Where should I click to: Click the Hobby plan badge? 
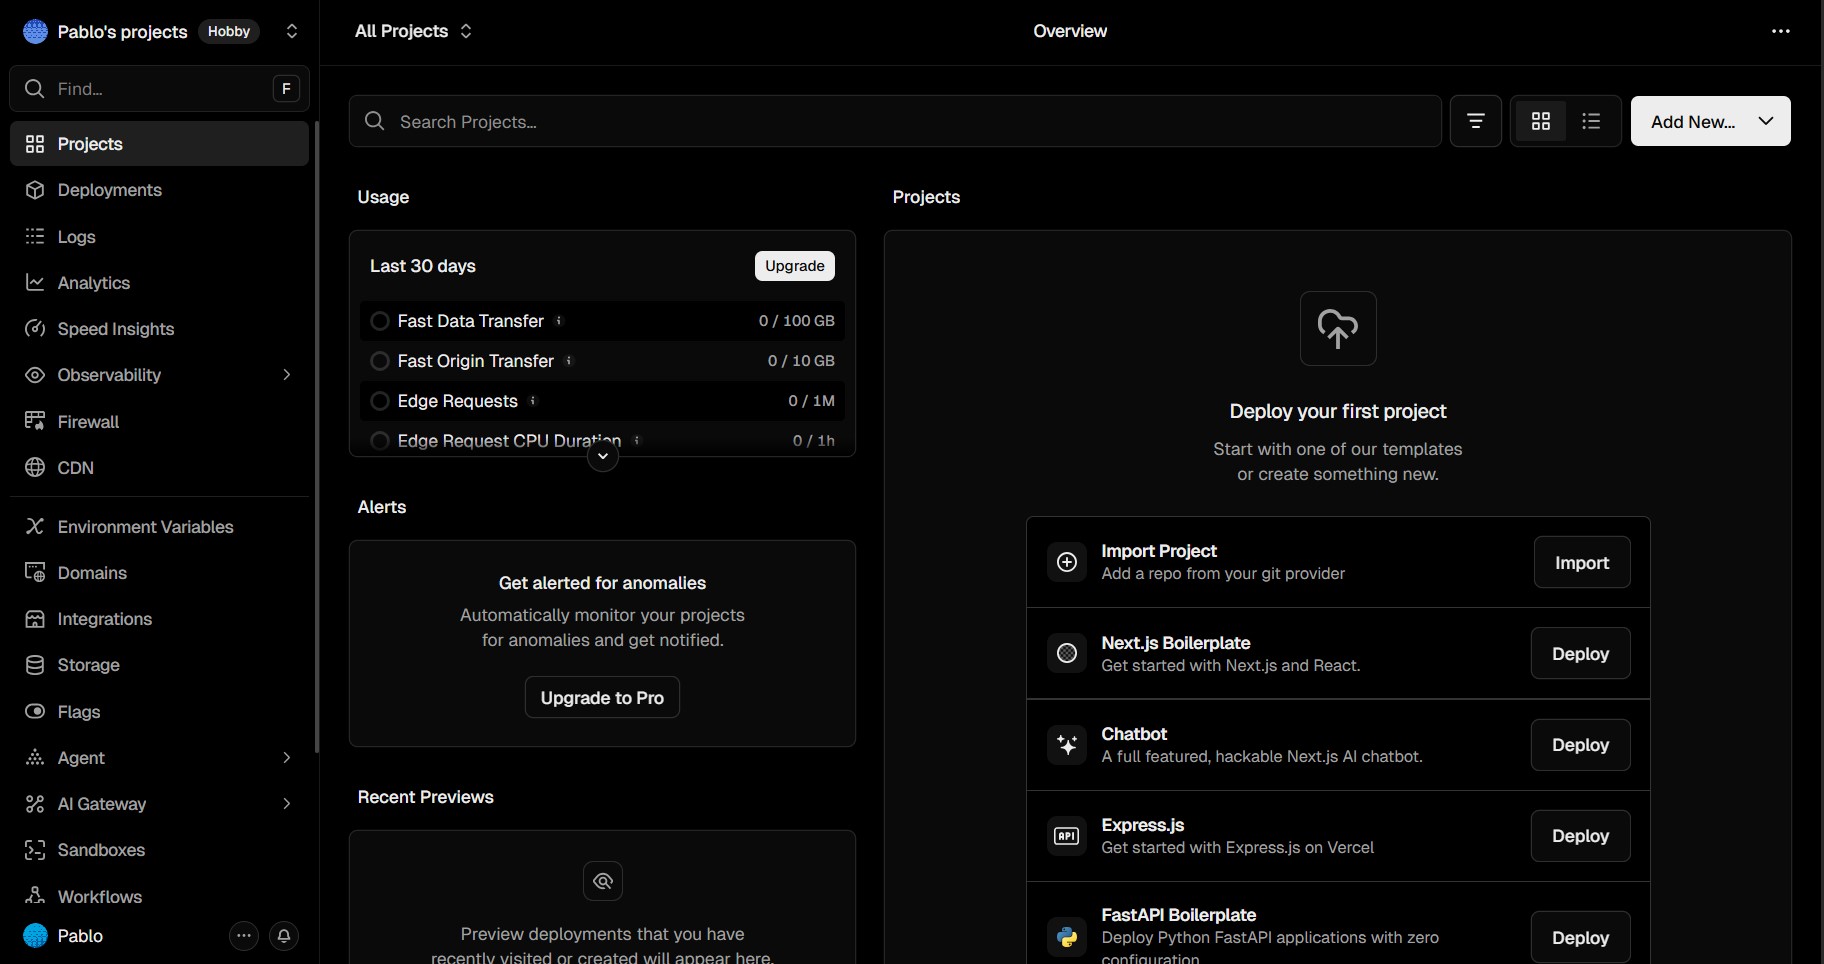(x=229, y=31)
